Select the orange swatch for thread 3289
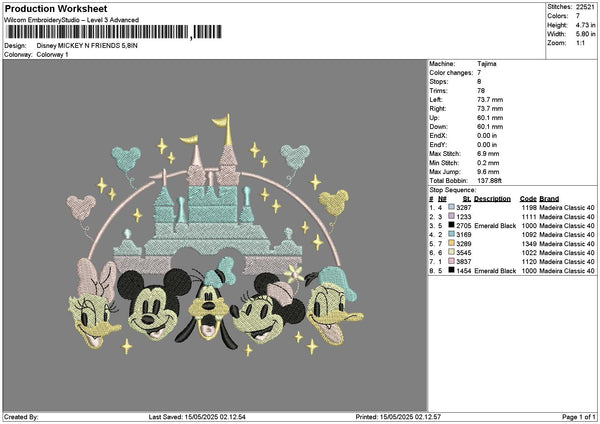 452,243
